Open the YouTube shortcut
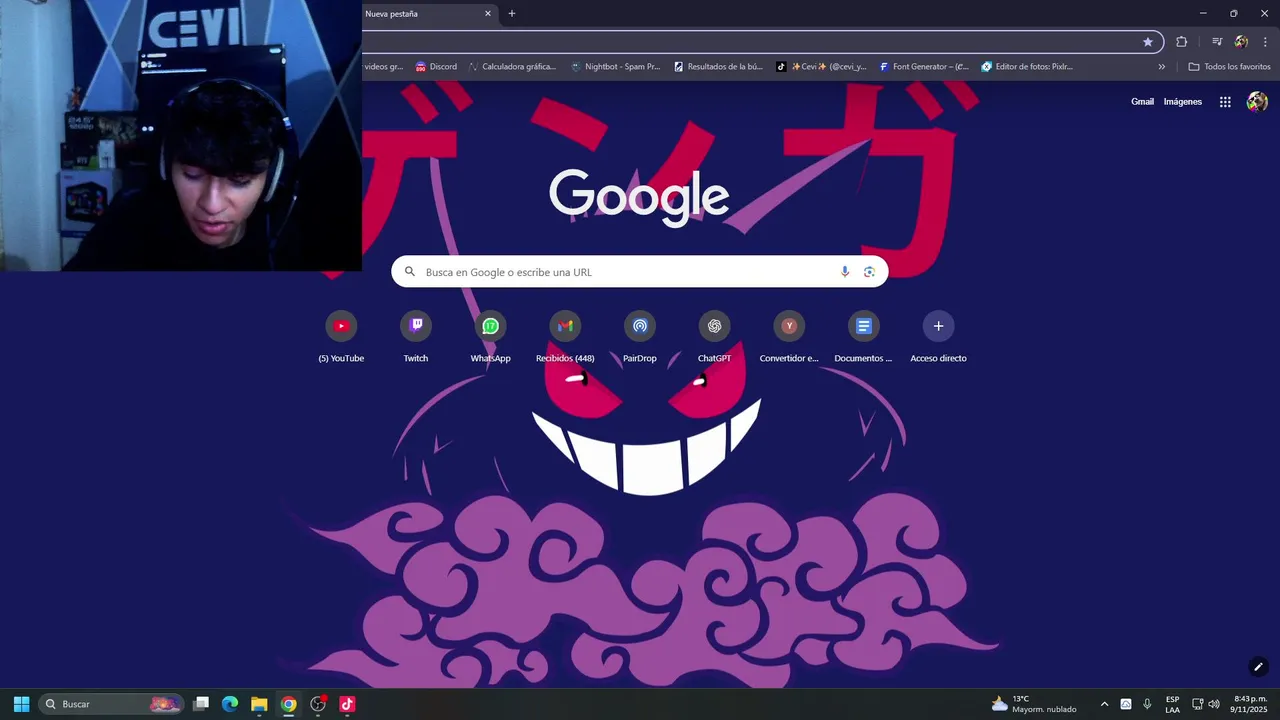 [341, 326]
